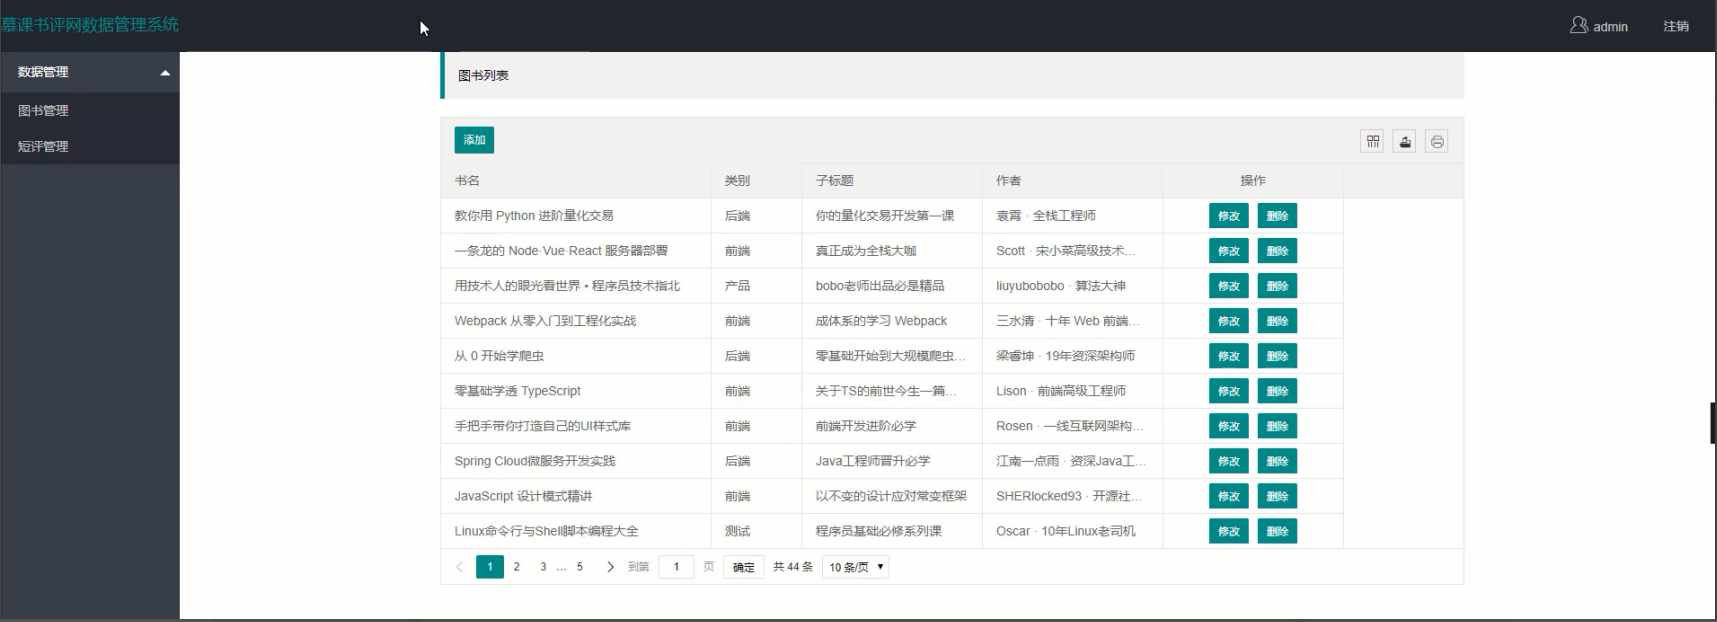Image resolution: width=1717 pixels, height=622 pixels.
Task: Click 注销 to log out
Action: coord(1676,27)
